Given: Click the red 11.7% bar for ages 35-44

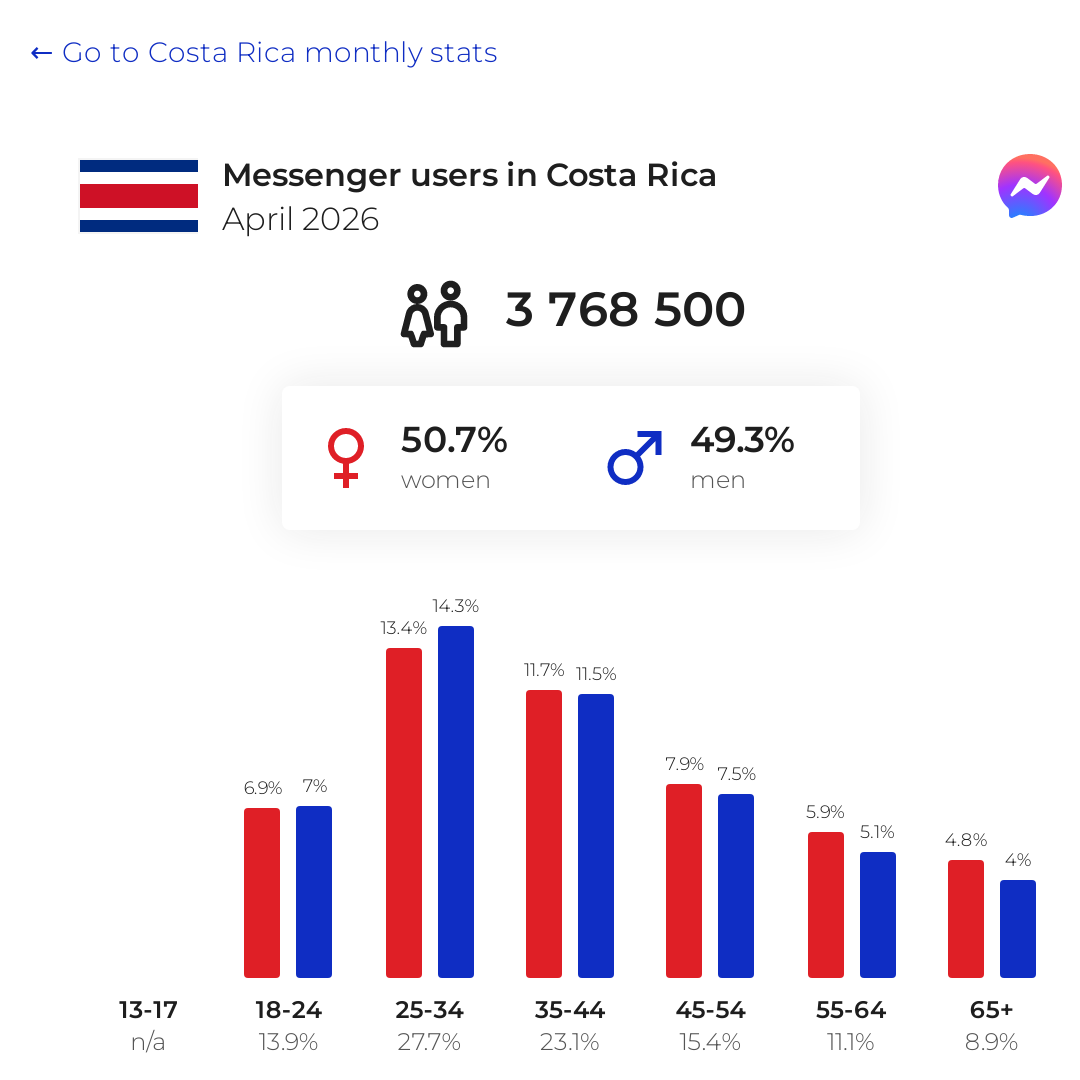Looking at the screenshot, I should [544, 833].
